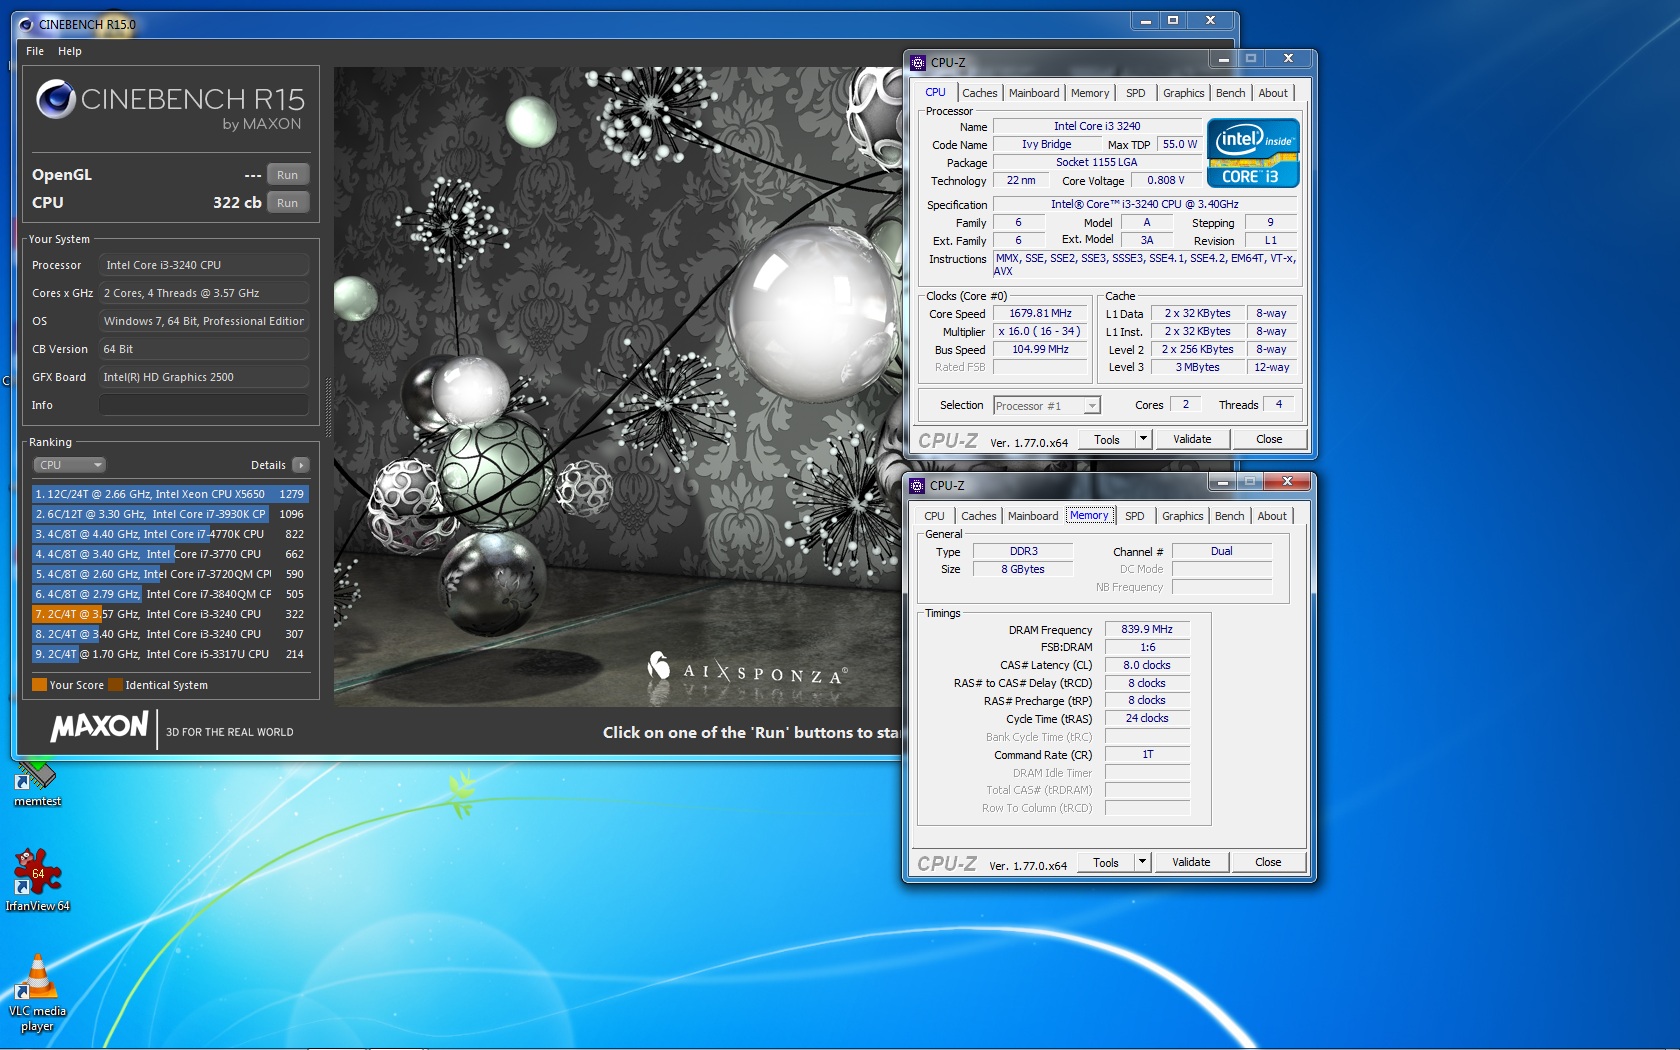
Task: Open Tools dropdown arrow in lower CPU-Z window
Action: point(1142,862)
